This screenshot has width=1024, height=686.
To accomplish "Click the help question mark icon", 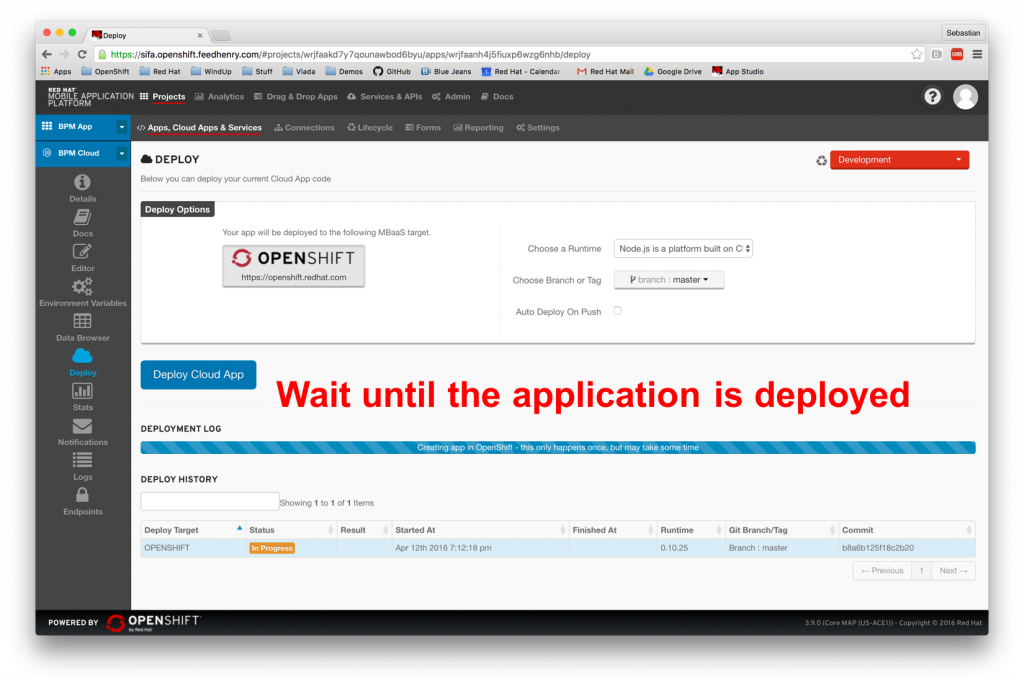I will [x=932, y=97].
